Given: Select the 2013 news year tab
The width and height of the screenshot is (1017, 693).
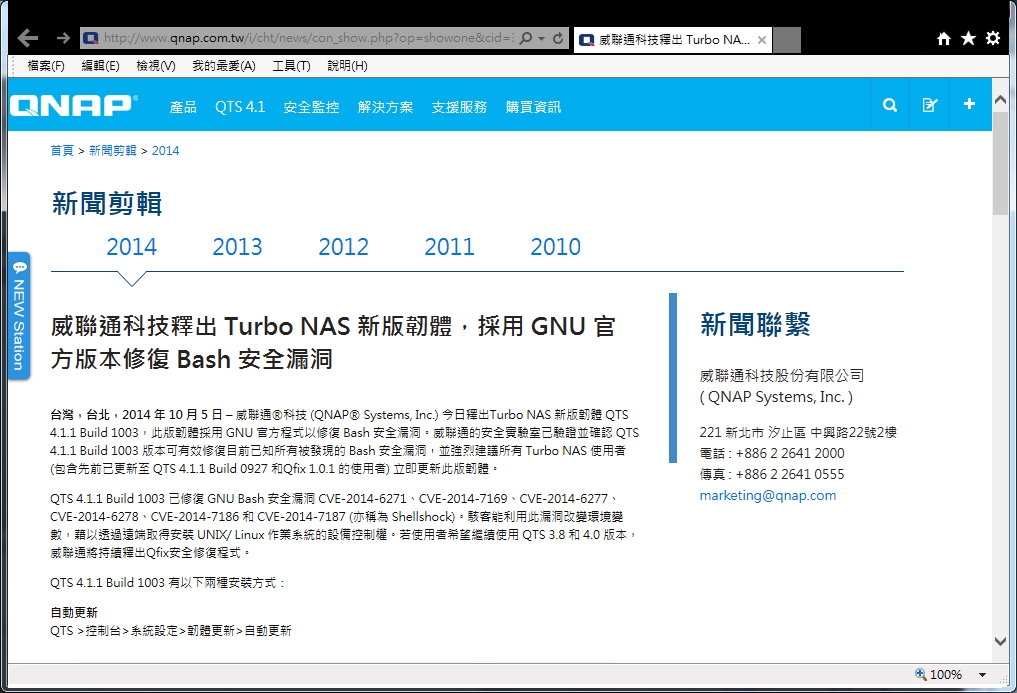Looking at the screenshot, I should (237, 247).
